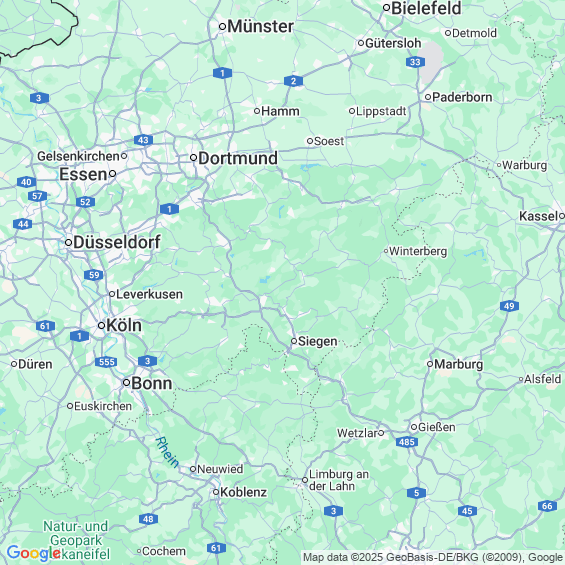This screenshot has height=565, width=565.
Task: Select the Siegen city label
Action: 318,341
